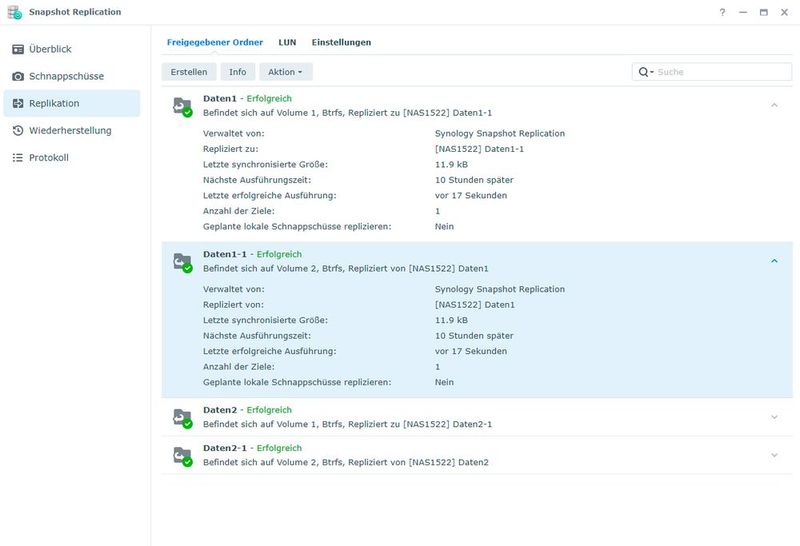Click Daten1 'Erfolgreich' status text
The width and height of the screenshot is (800, 546).
click(269, 98)
